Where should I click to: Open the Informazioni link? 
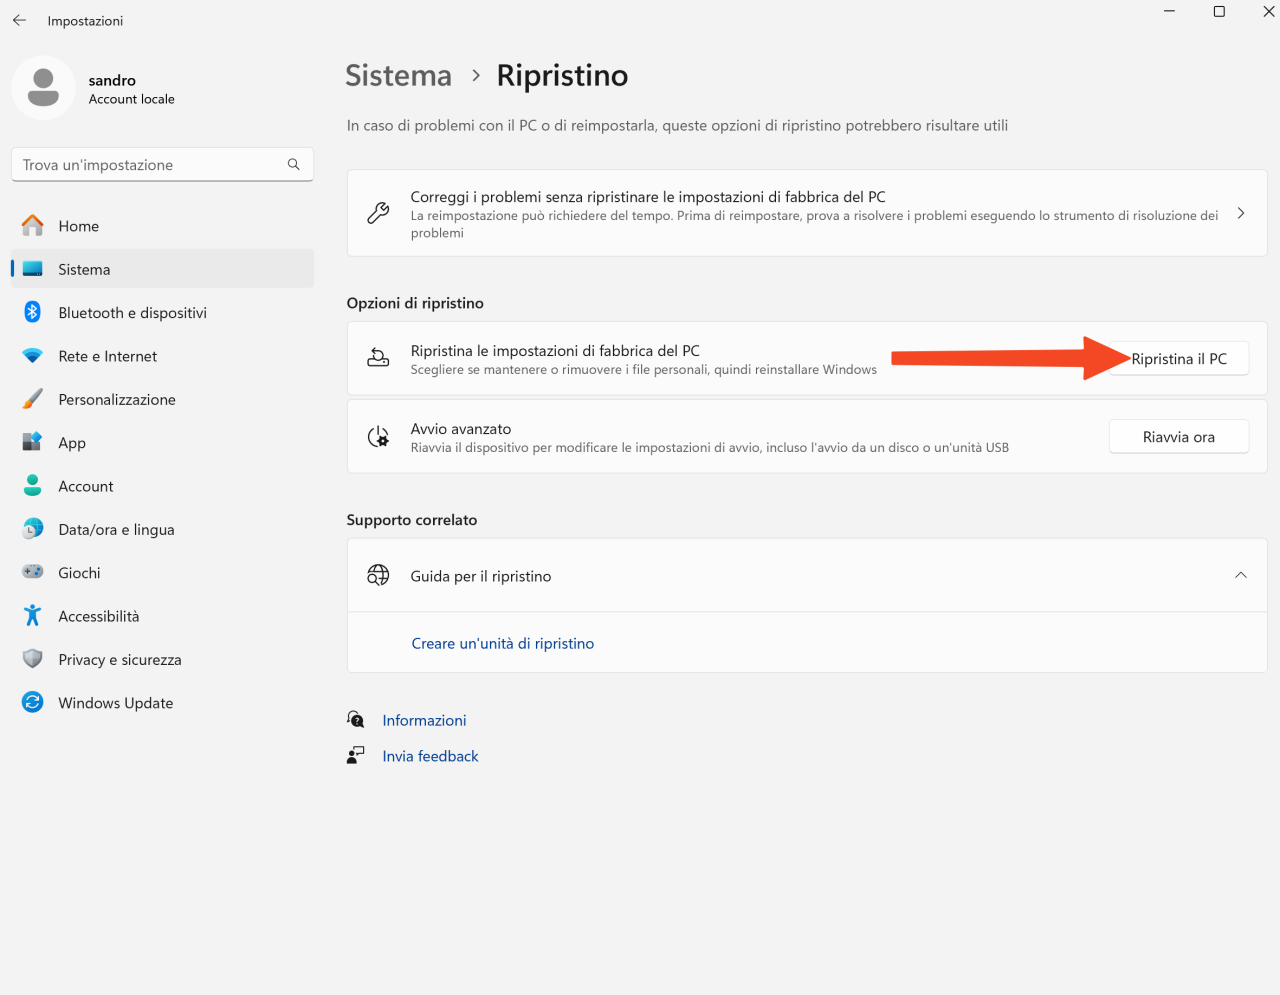point(424,720)
